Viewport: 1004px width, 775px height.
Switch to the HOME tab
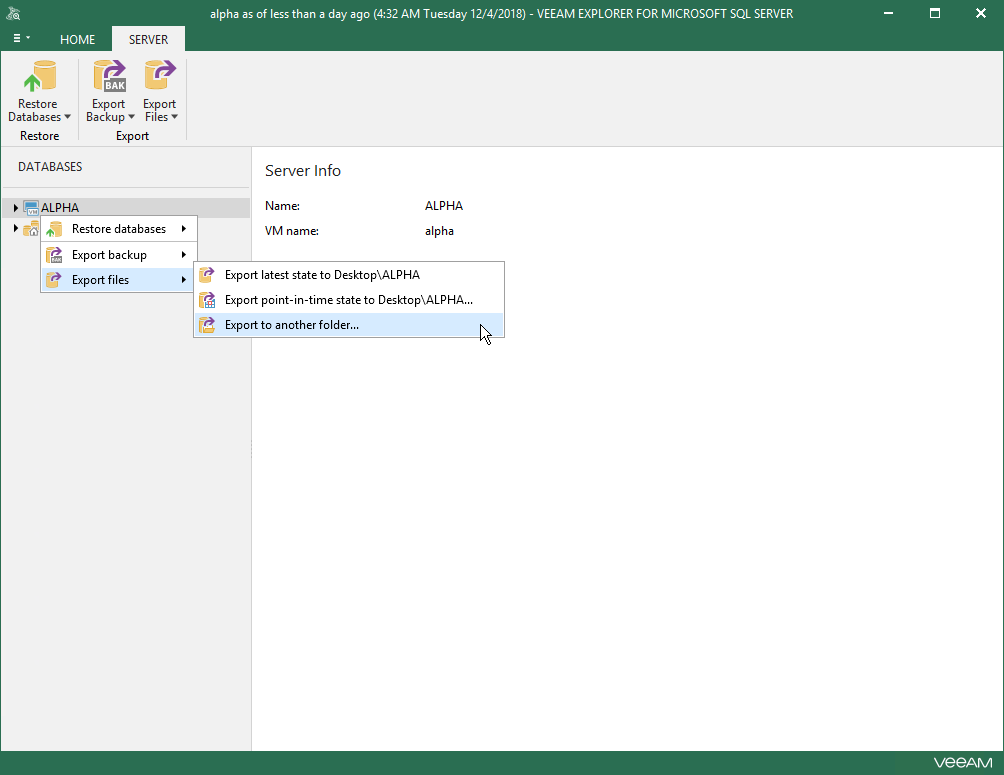coord(77,40)
